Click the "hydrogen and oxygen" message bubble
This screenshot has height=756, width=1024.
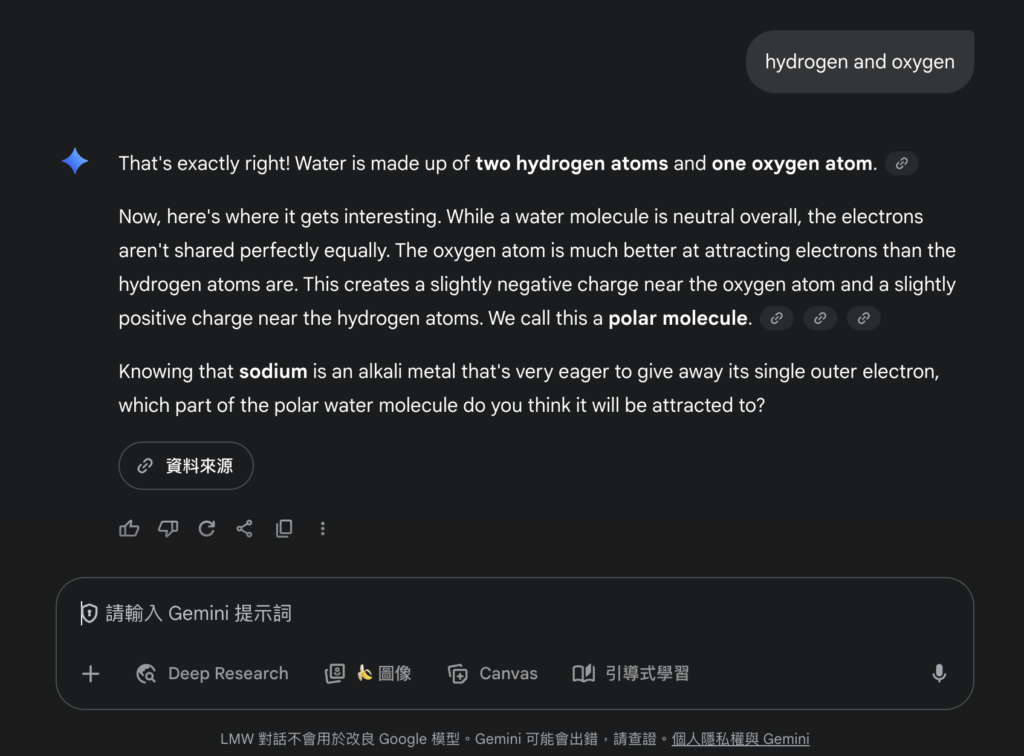click(x=860, y=62)
